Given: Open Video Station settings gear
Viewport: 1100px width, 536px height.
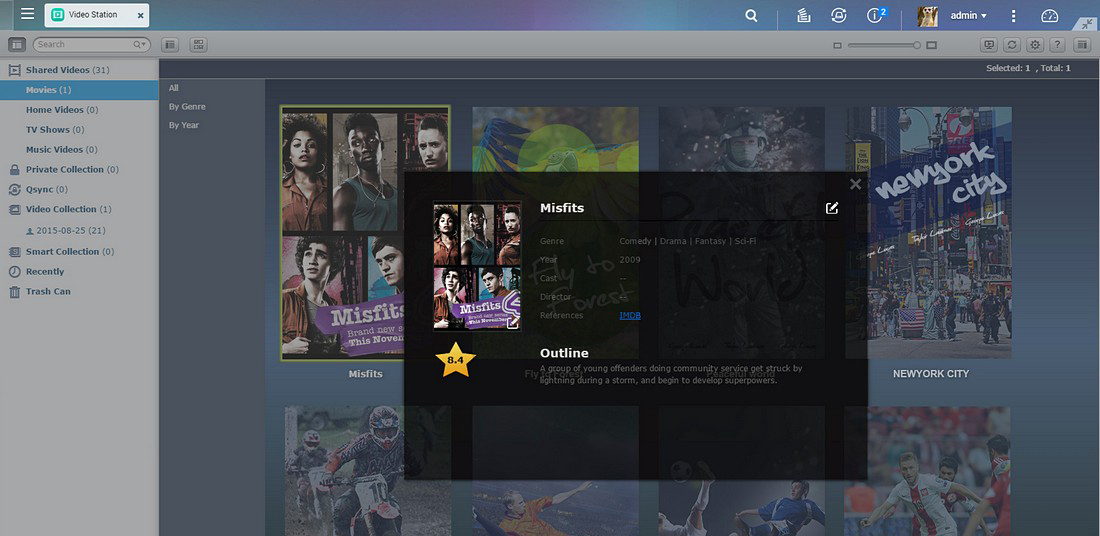Looking at the screenshot, I should (1035, 44).
